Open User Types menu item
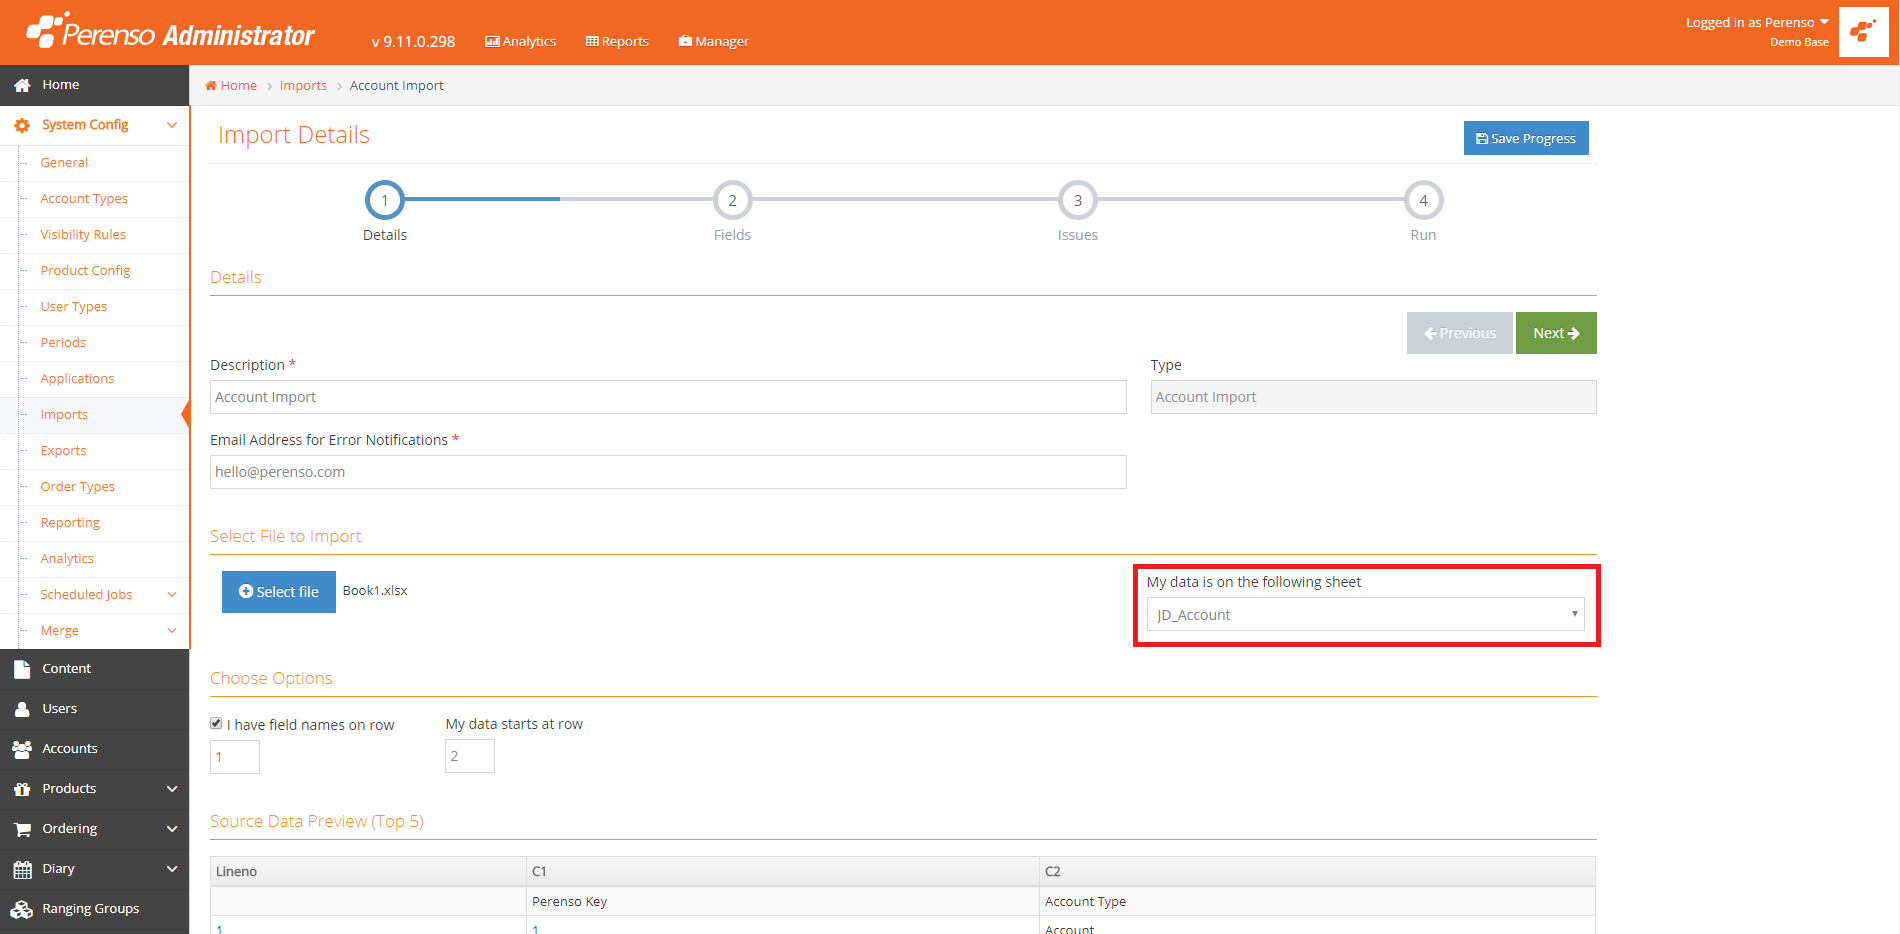This screenshot has width=1900, height=934. pyautogui.click(x=73, y=307)
